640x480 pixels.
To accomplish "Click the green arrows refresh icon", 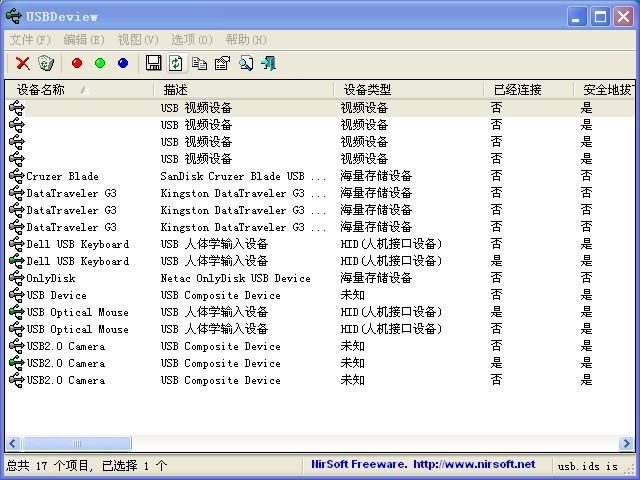I will coord(175,63).
